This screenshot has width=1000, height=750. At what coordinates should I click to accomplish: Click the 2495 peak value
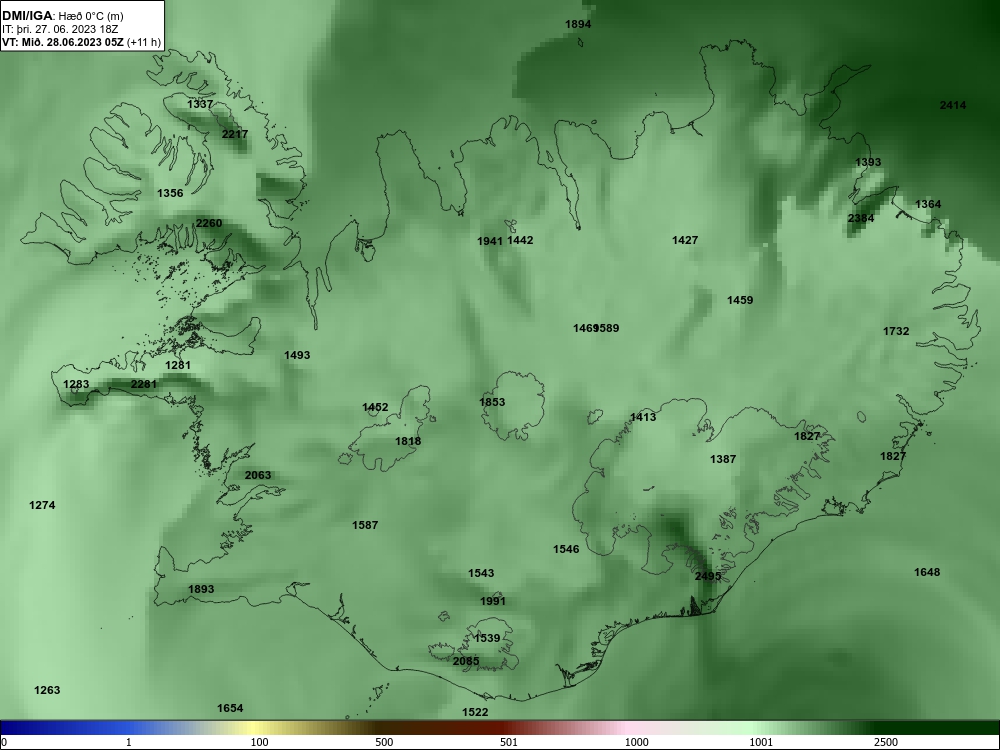708,576
